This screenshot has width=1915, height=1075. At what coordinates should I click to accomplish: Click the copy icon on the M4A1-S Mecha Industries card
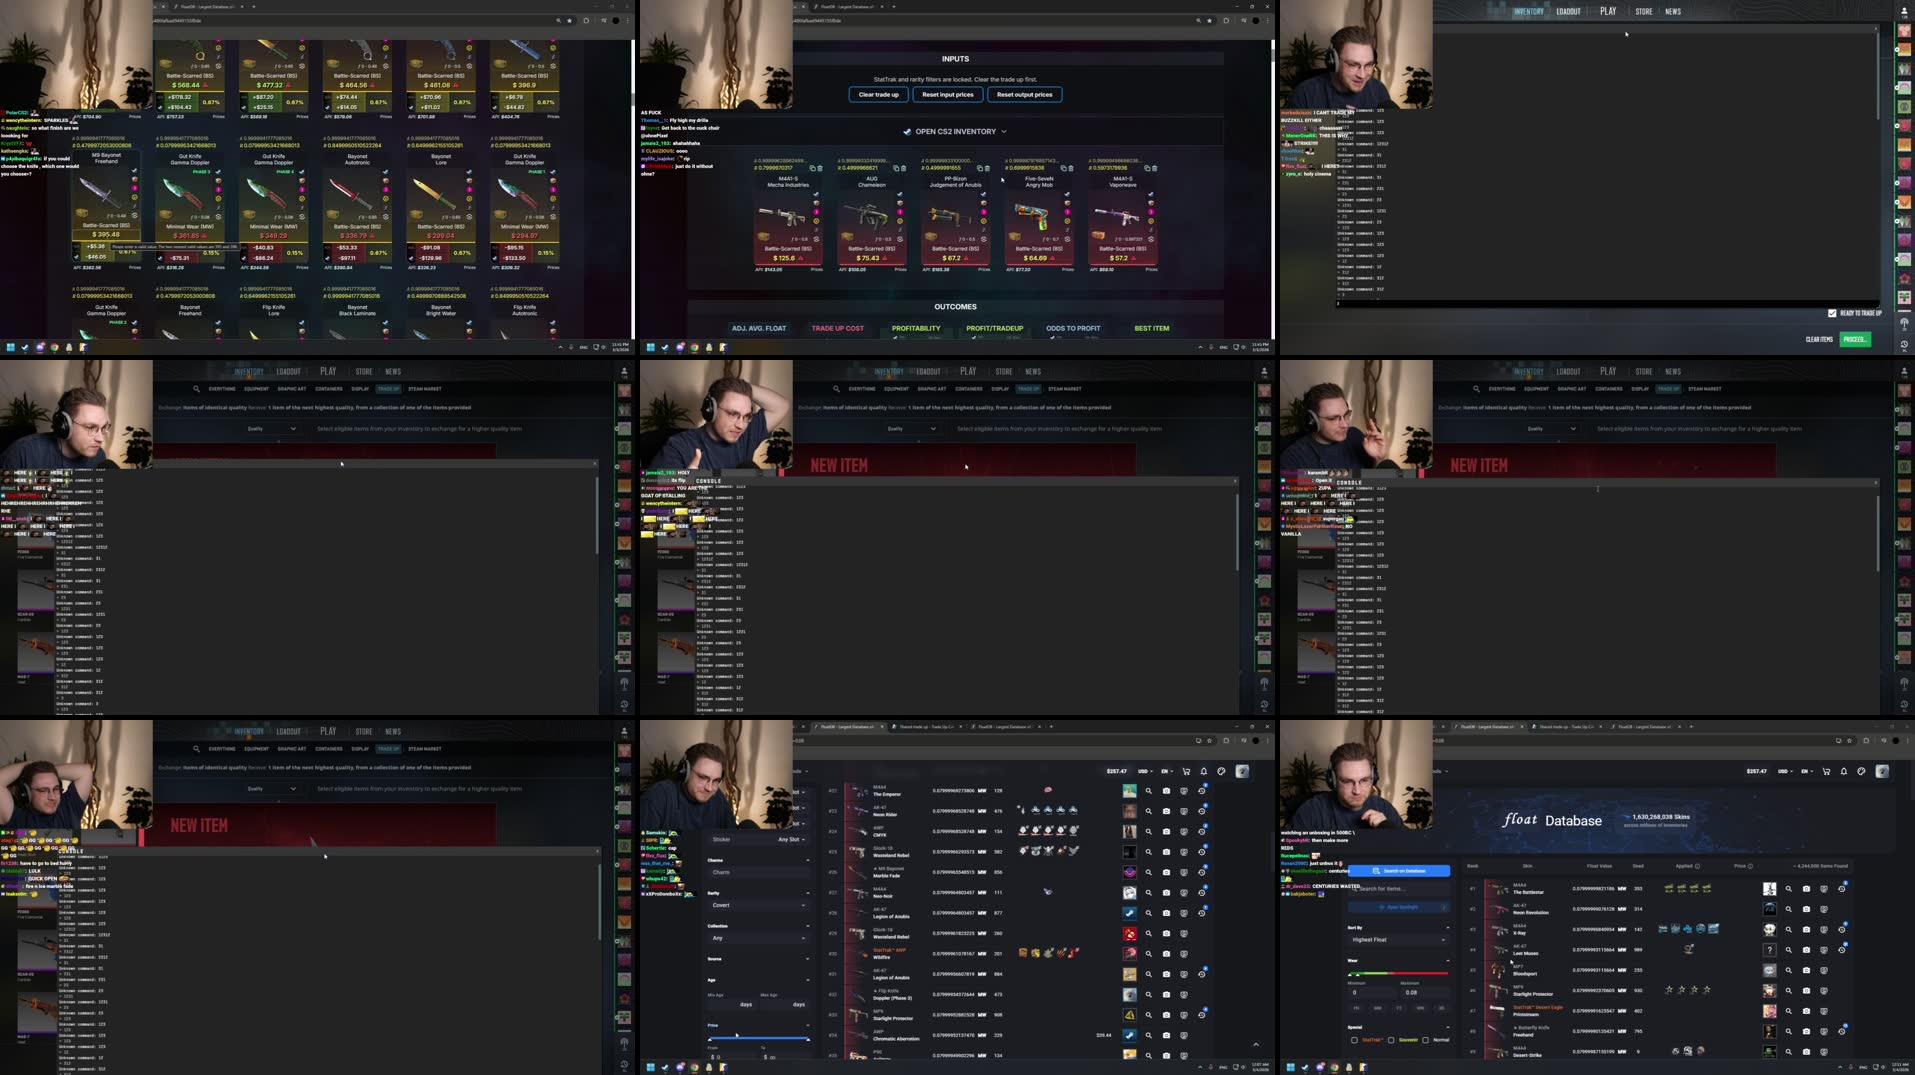(x=812, y=169)
